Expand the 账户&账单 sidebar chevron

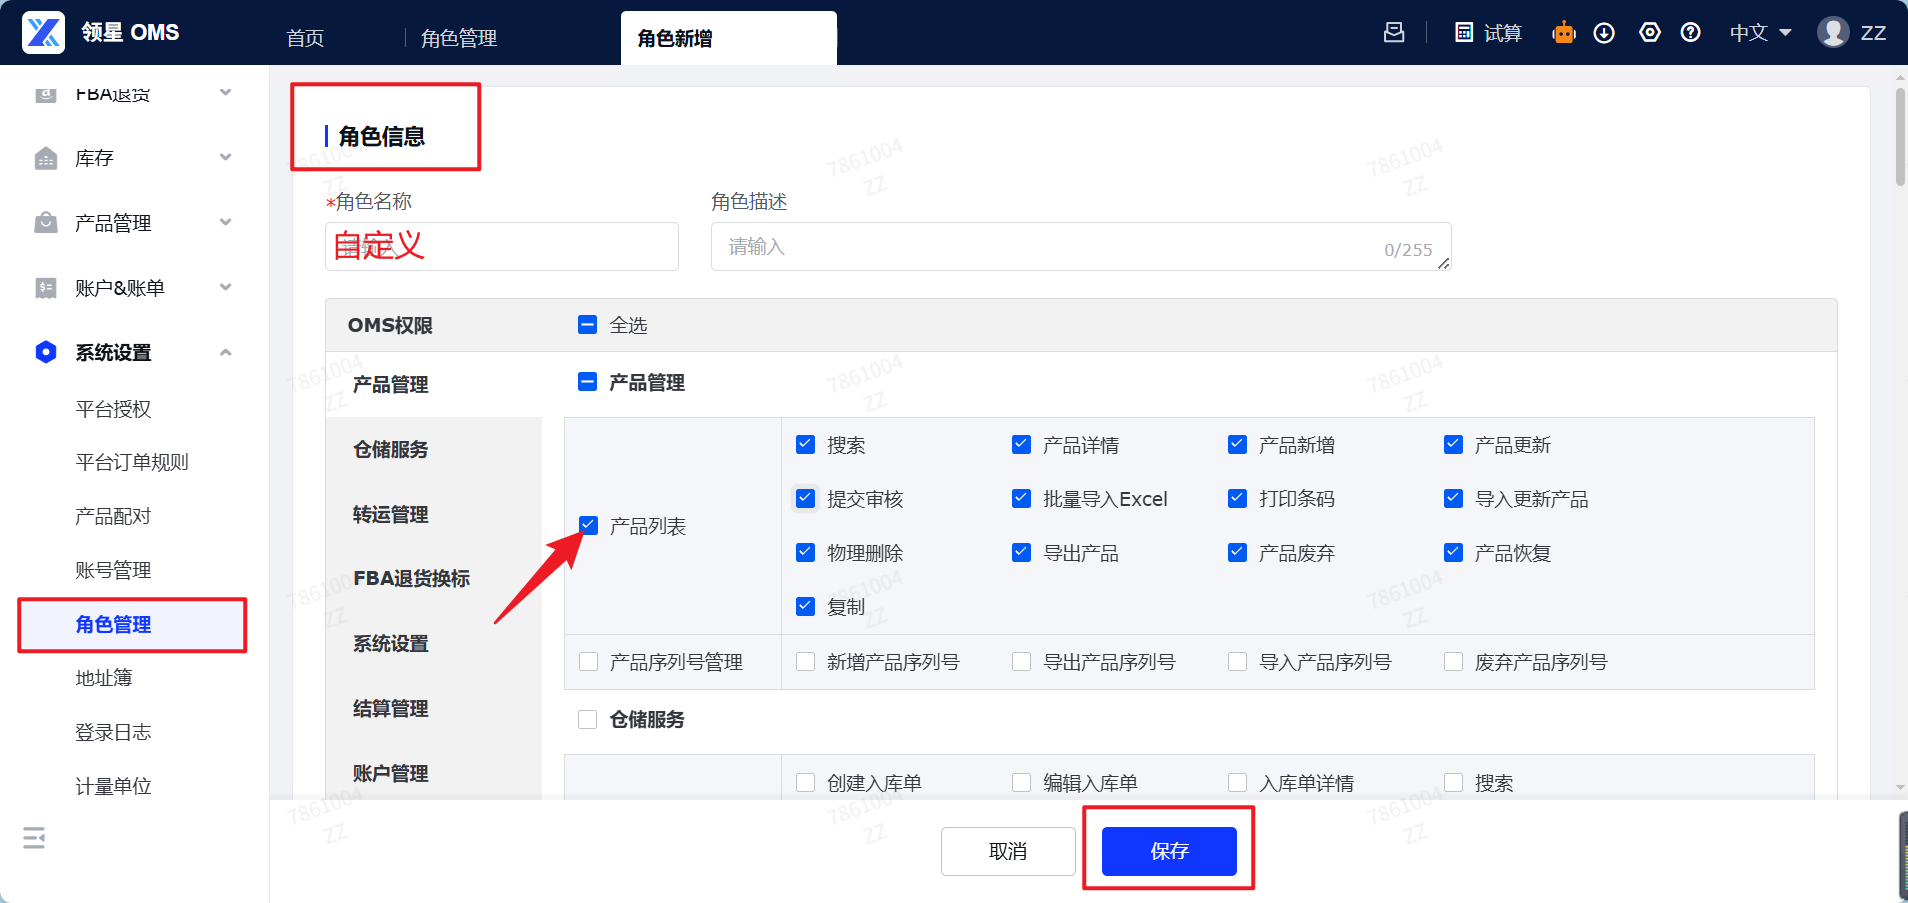tap(225, 287)
